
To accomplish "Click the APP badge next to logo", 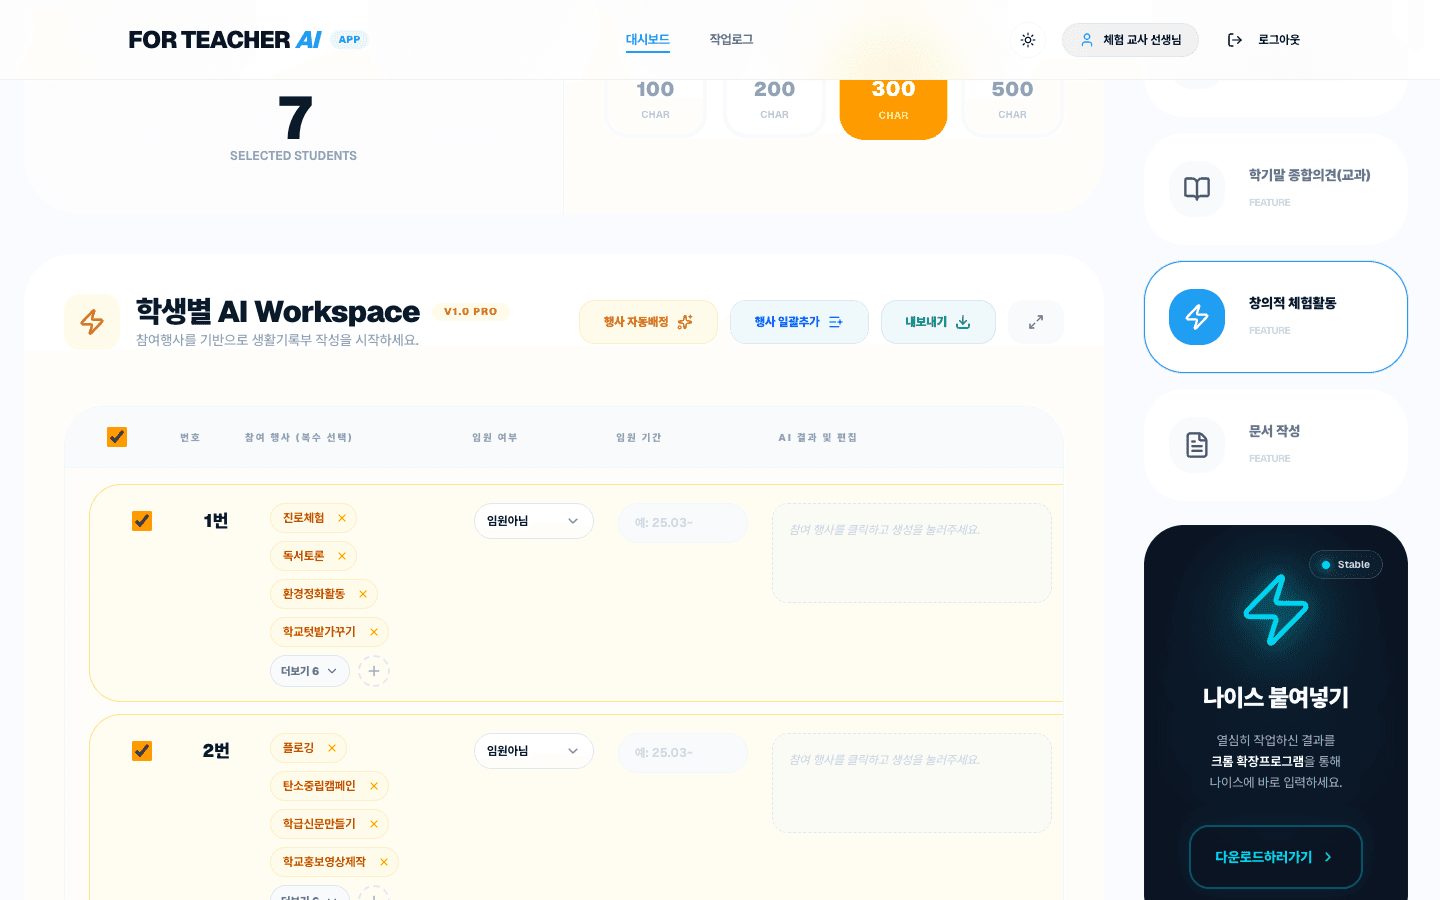I will pos(349,40).
